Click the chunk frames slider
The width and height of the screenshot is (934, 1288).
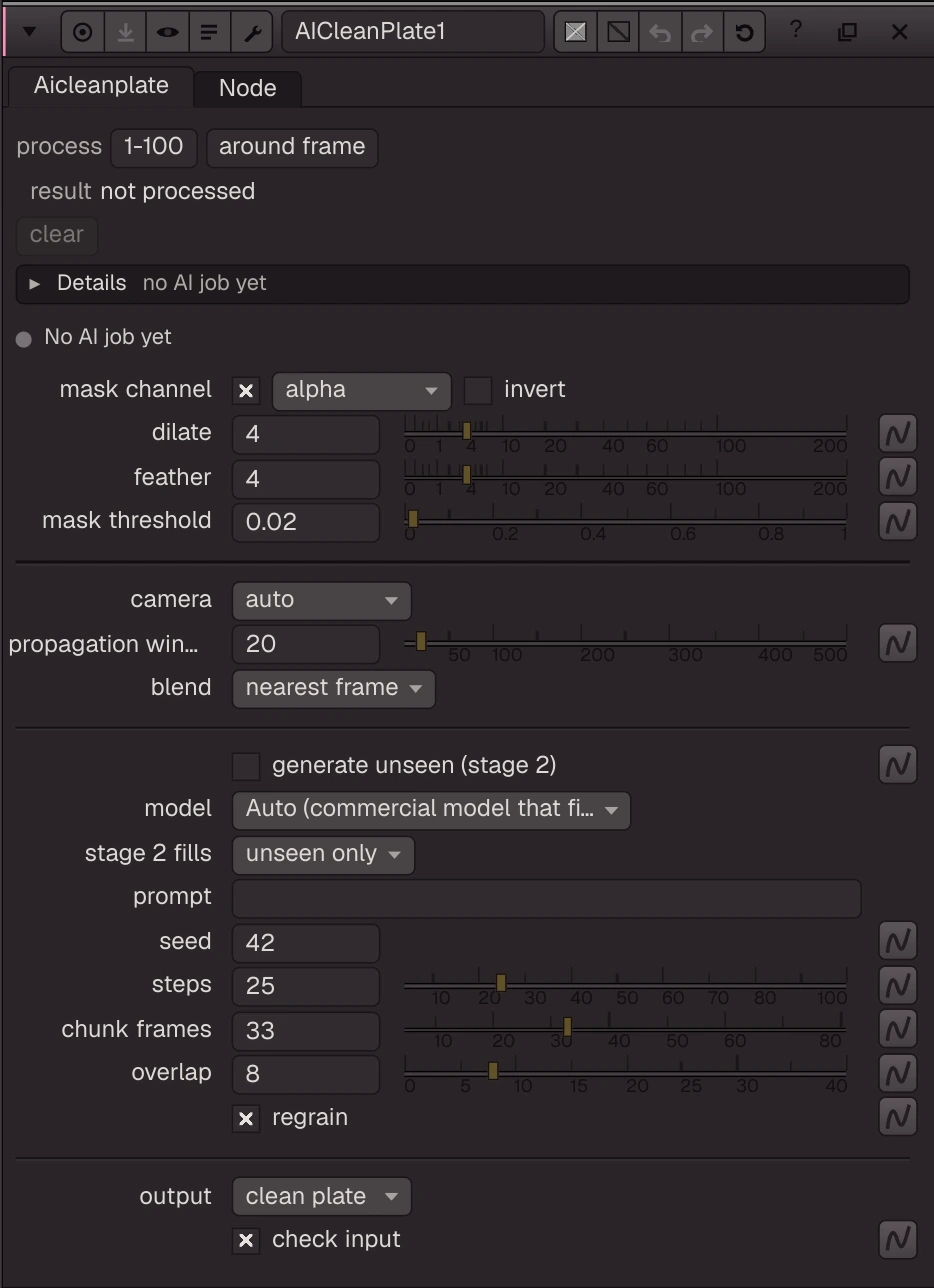(x=625, y=1030)
